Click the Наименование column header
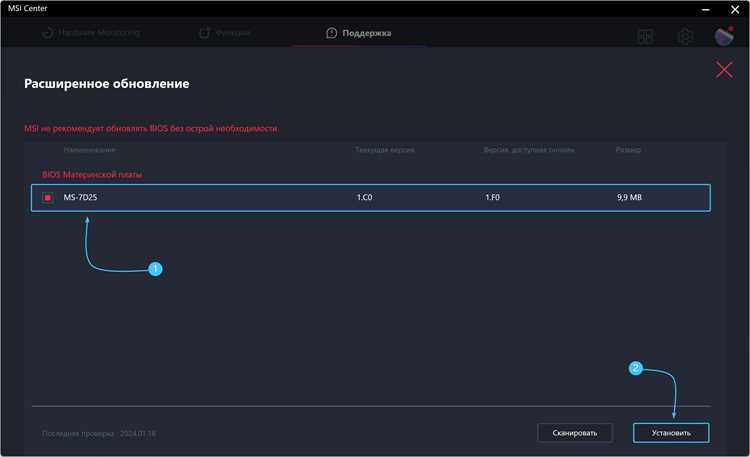 (x=89, y=150)
